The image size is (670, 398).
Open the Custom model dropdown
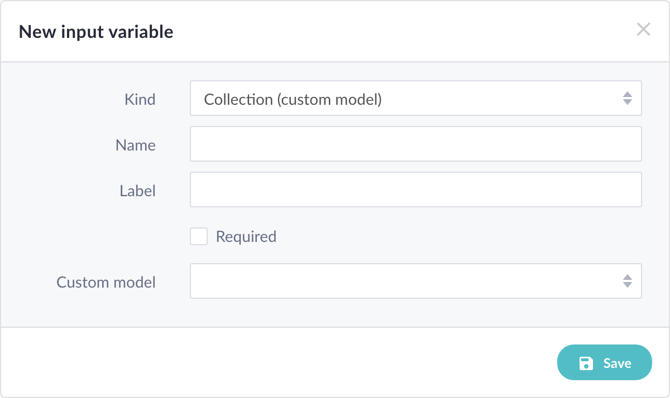click(x=416, y=281)
